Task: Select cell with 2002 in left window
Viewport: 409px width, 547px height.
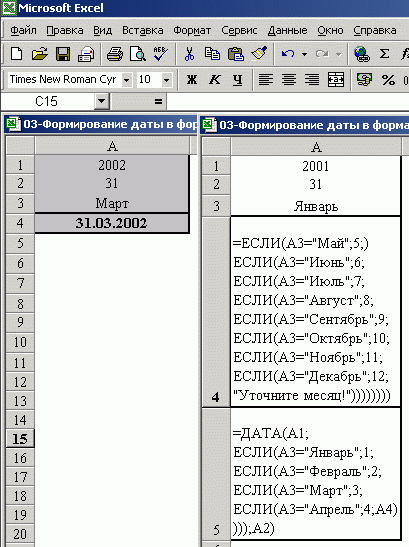Action: coord(112,165)
